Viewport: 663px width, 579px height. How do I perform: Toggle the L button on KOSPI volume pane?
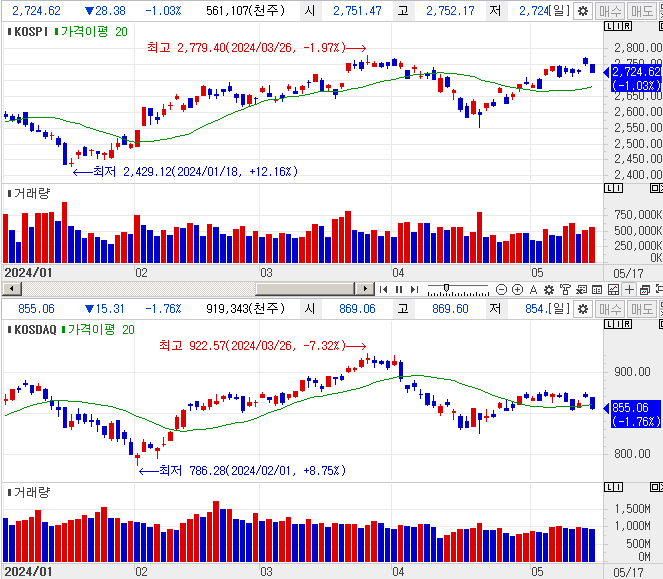pyautogui.click(x=609, y=188)
